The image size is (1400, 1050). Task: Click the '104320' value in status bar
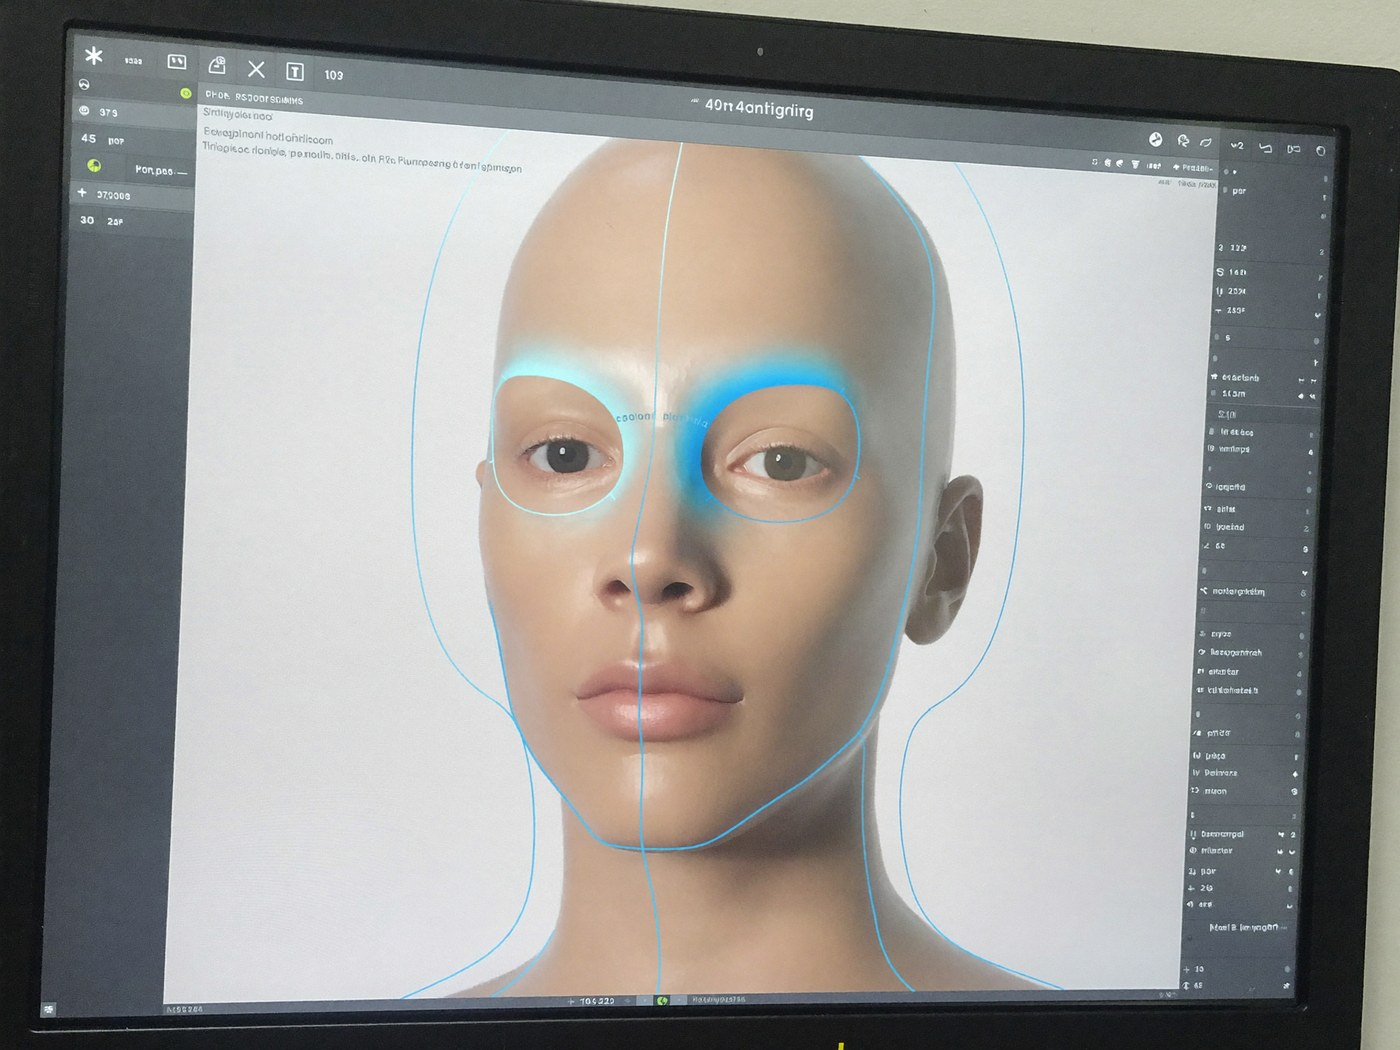(597, 1001)
